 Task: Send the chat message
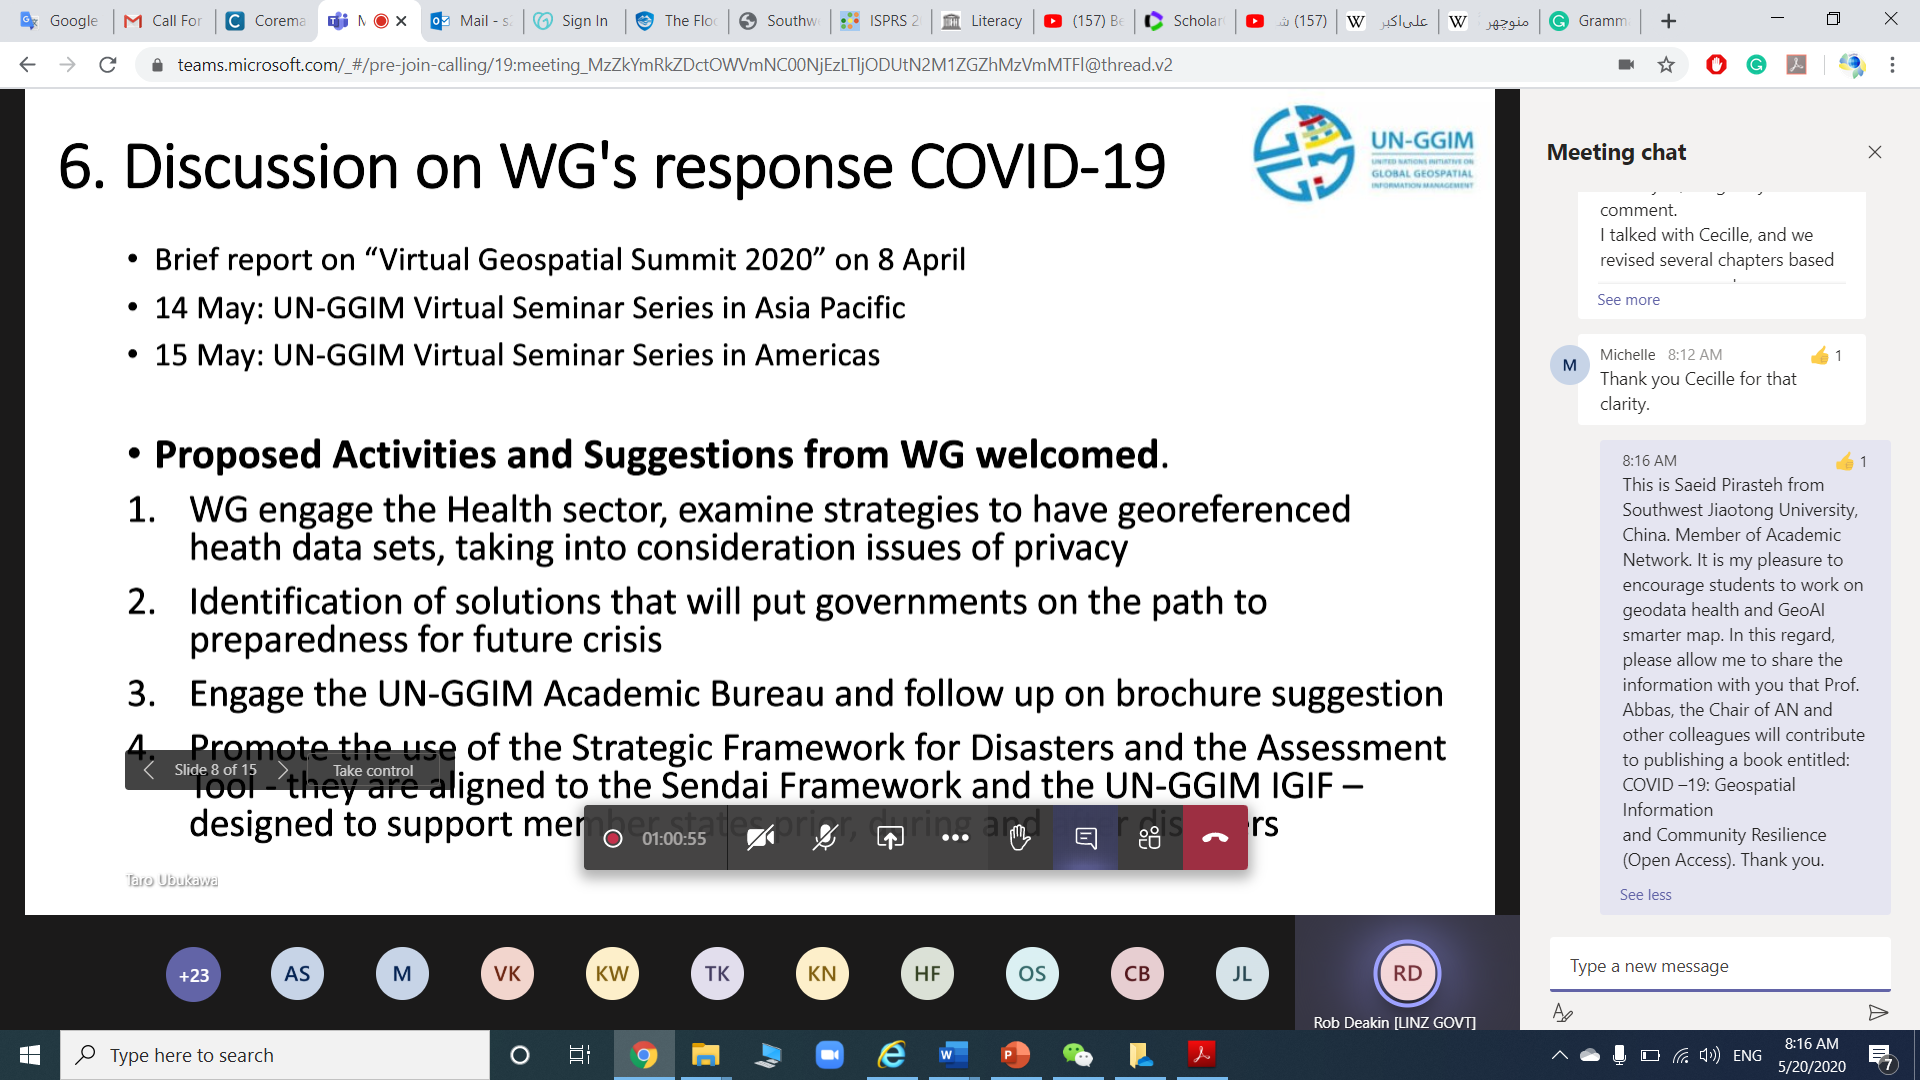[1877, 1013]
